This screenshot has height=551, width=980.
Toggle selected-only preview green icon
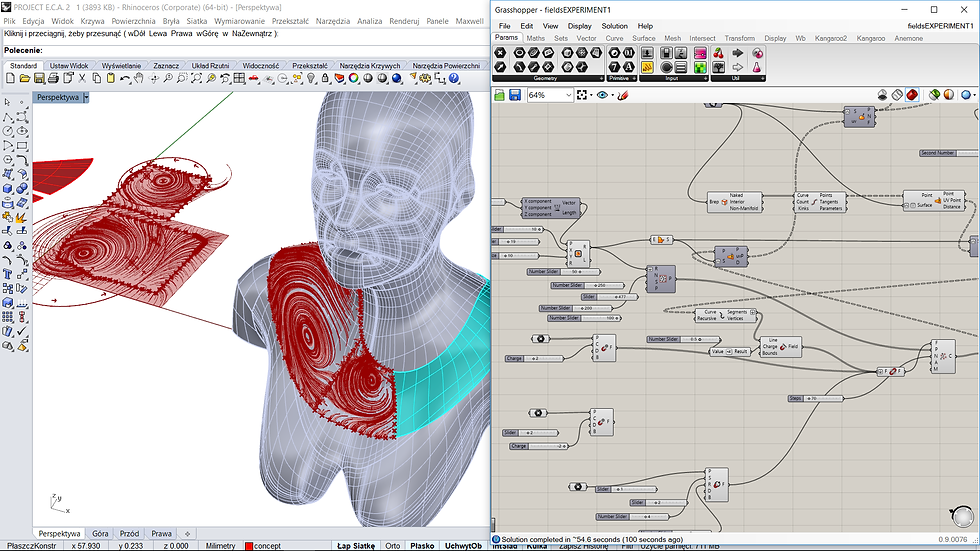click(934, 94)
